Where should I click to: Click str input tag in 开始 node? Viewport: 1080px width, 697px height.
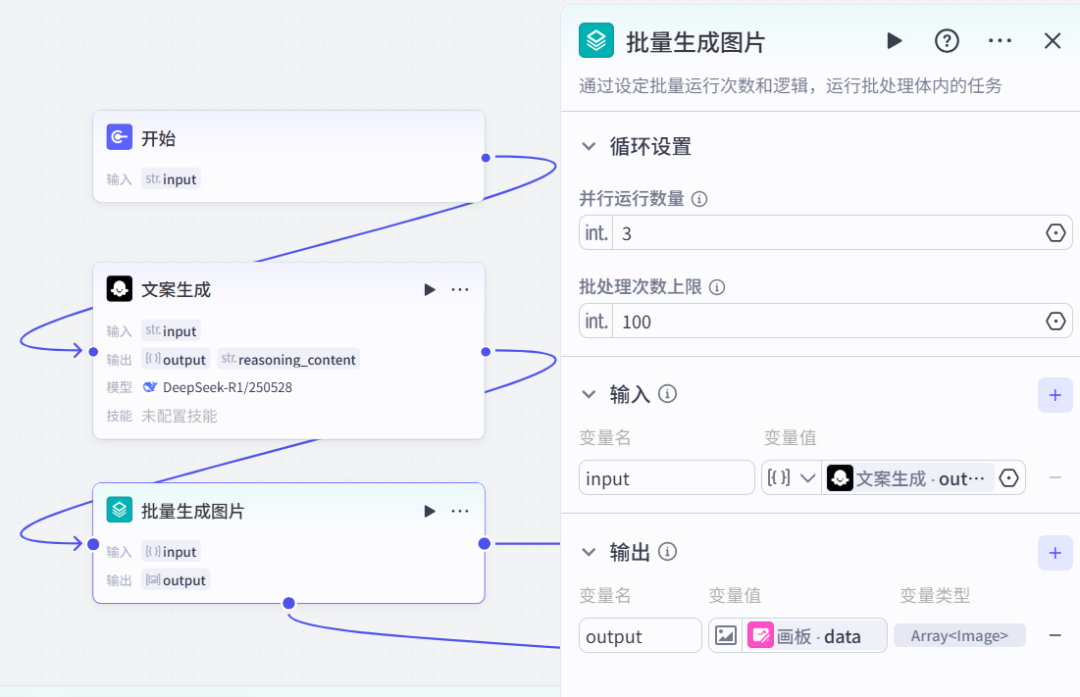171,179
